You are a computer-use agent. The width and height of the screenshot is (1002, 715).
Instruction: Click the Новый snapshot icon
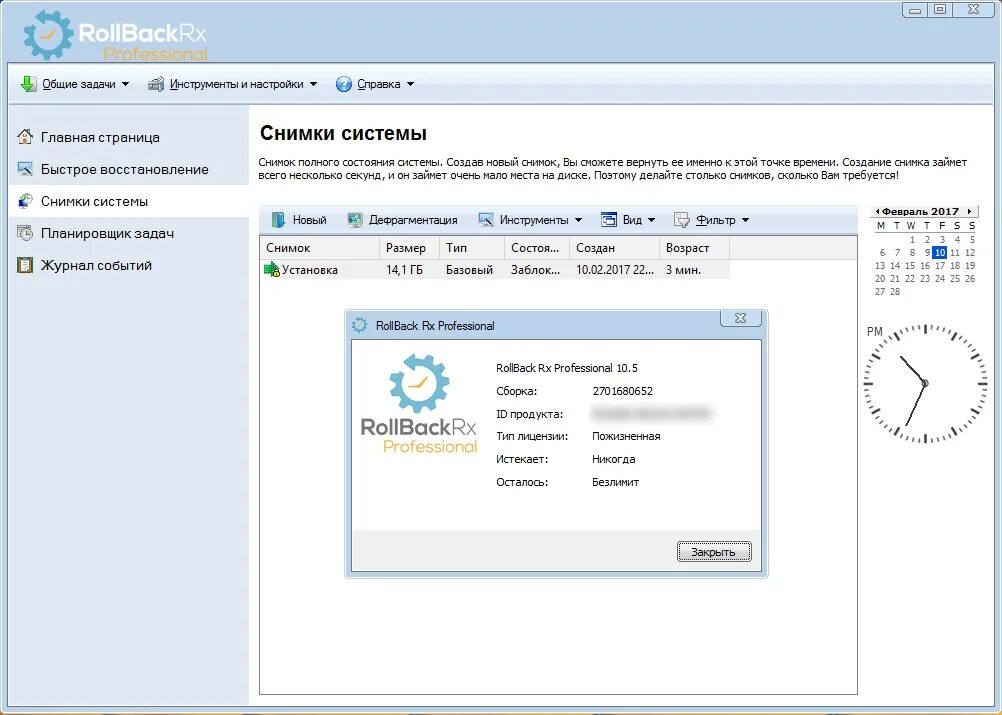[279, 220]
